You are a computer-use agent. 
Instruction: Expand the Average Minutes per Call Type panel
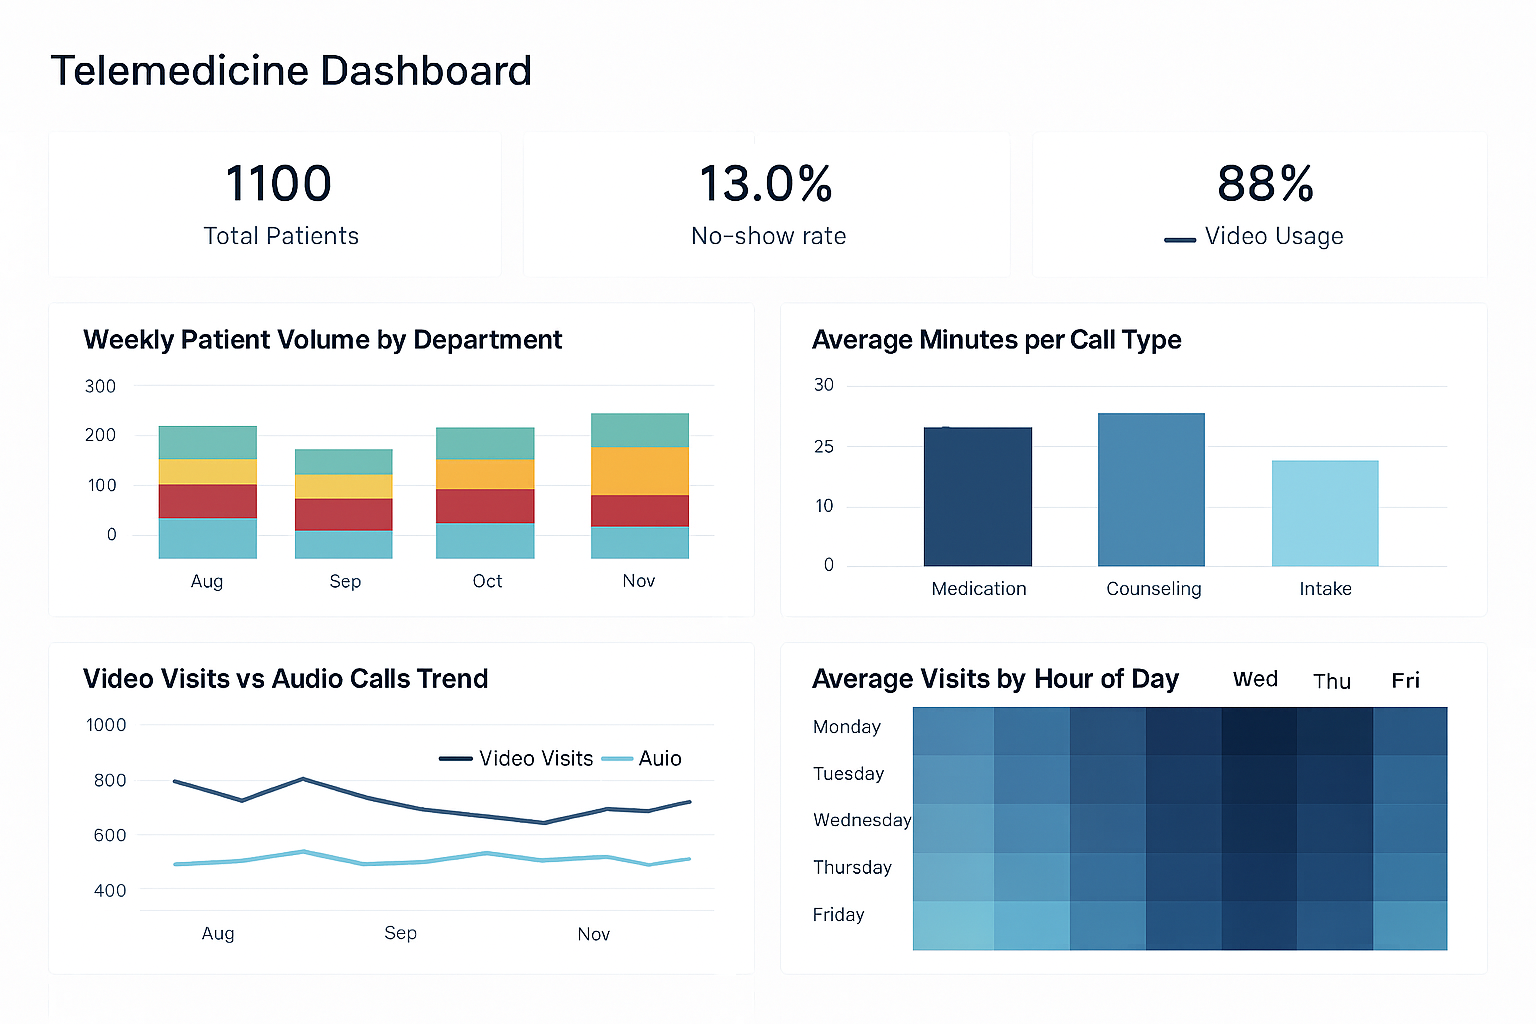click(996, 340)
